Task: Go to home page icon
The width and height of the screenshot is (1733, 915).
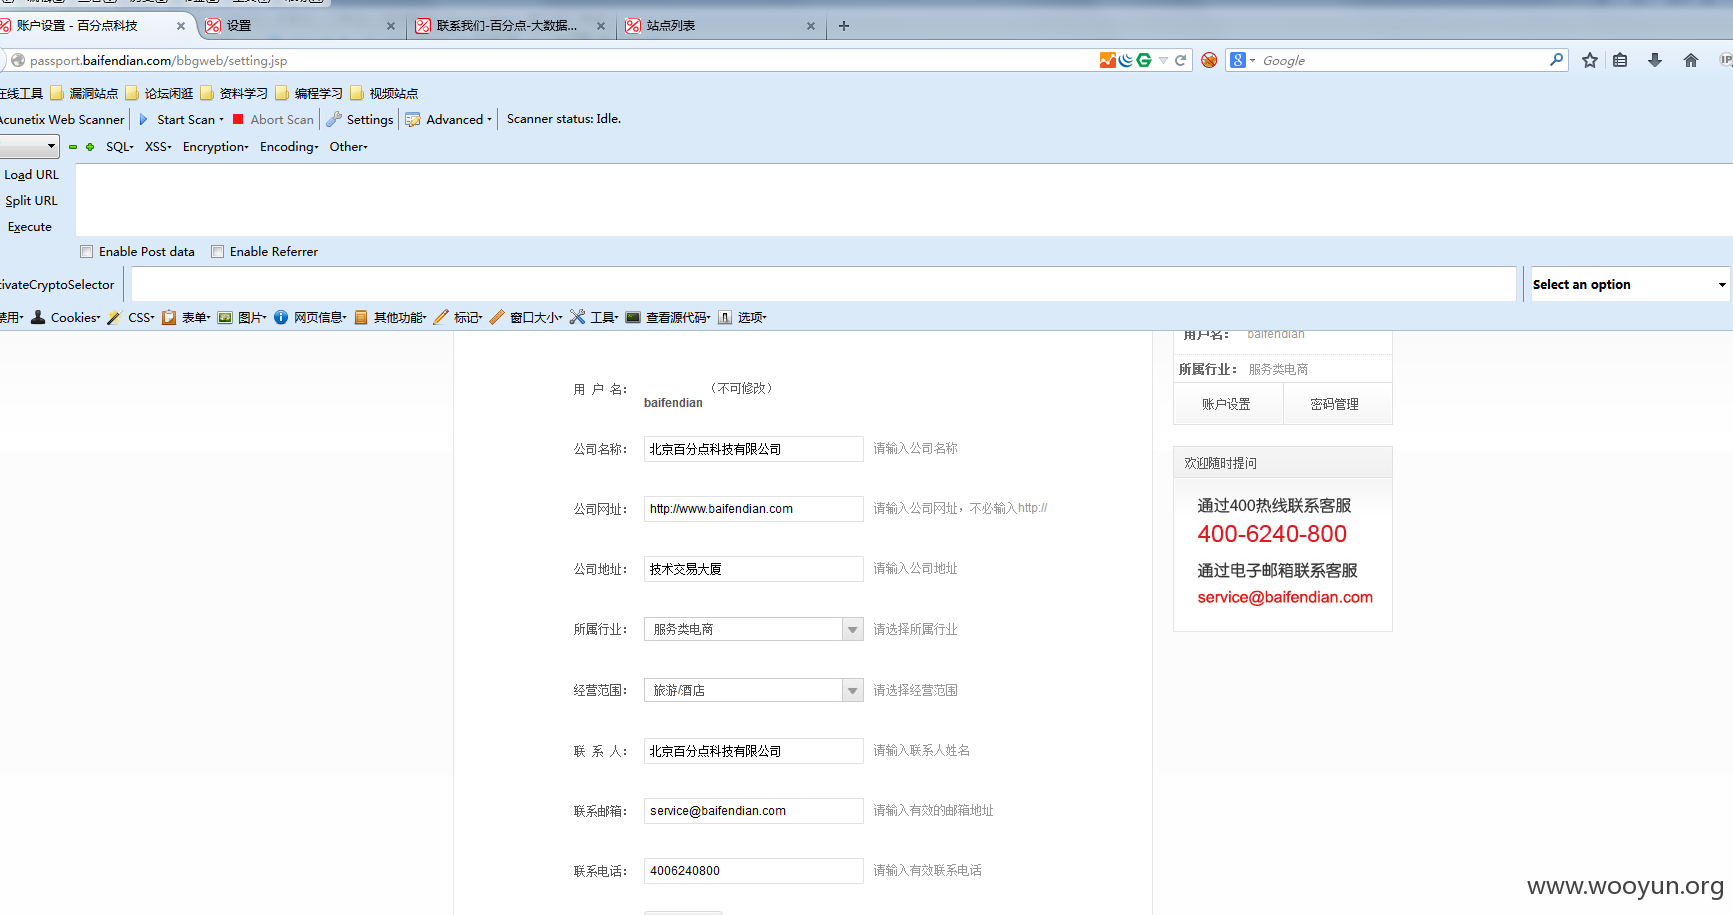Action: pos(1691,60)
